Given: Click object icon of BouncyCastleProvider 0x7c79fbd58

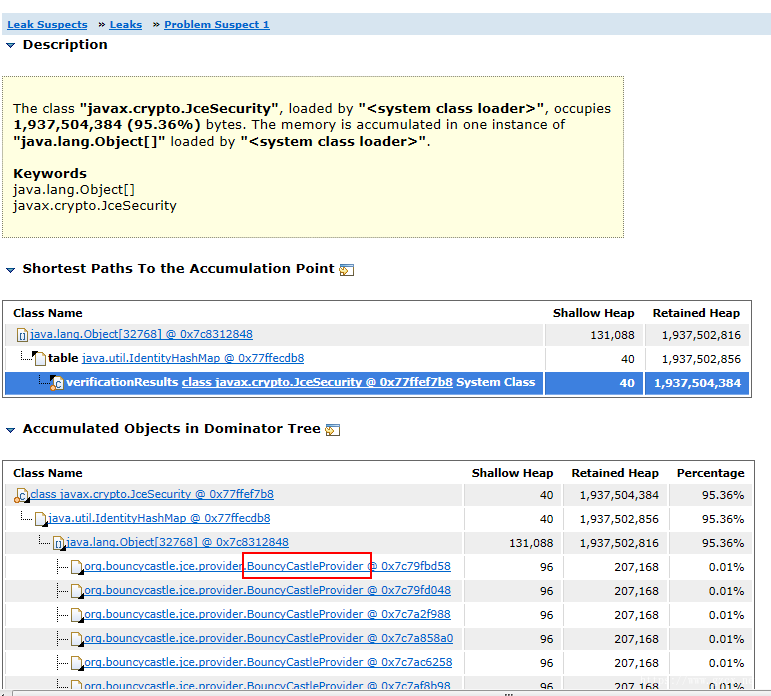Looking at the screenshot, I should (77, 567).
